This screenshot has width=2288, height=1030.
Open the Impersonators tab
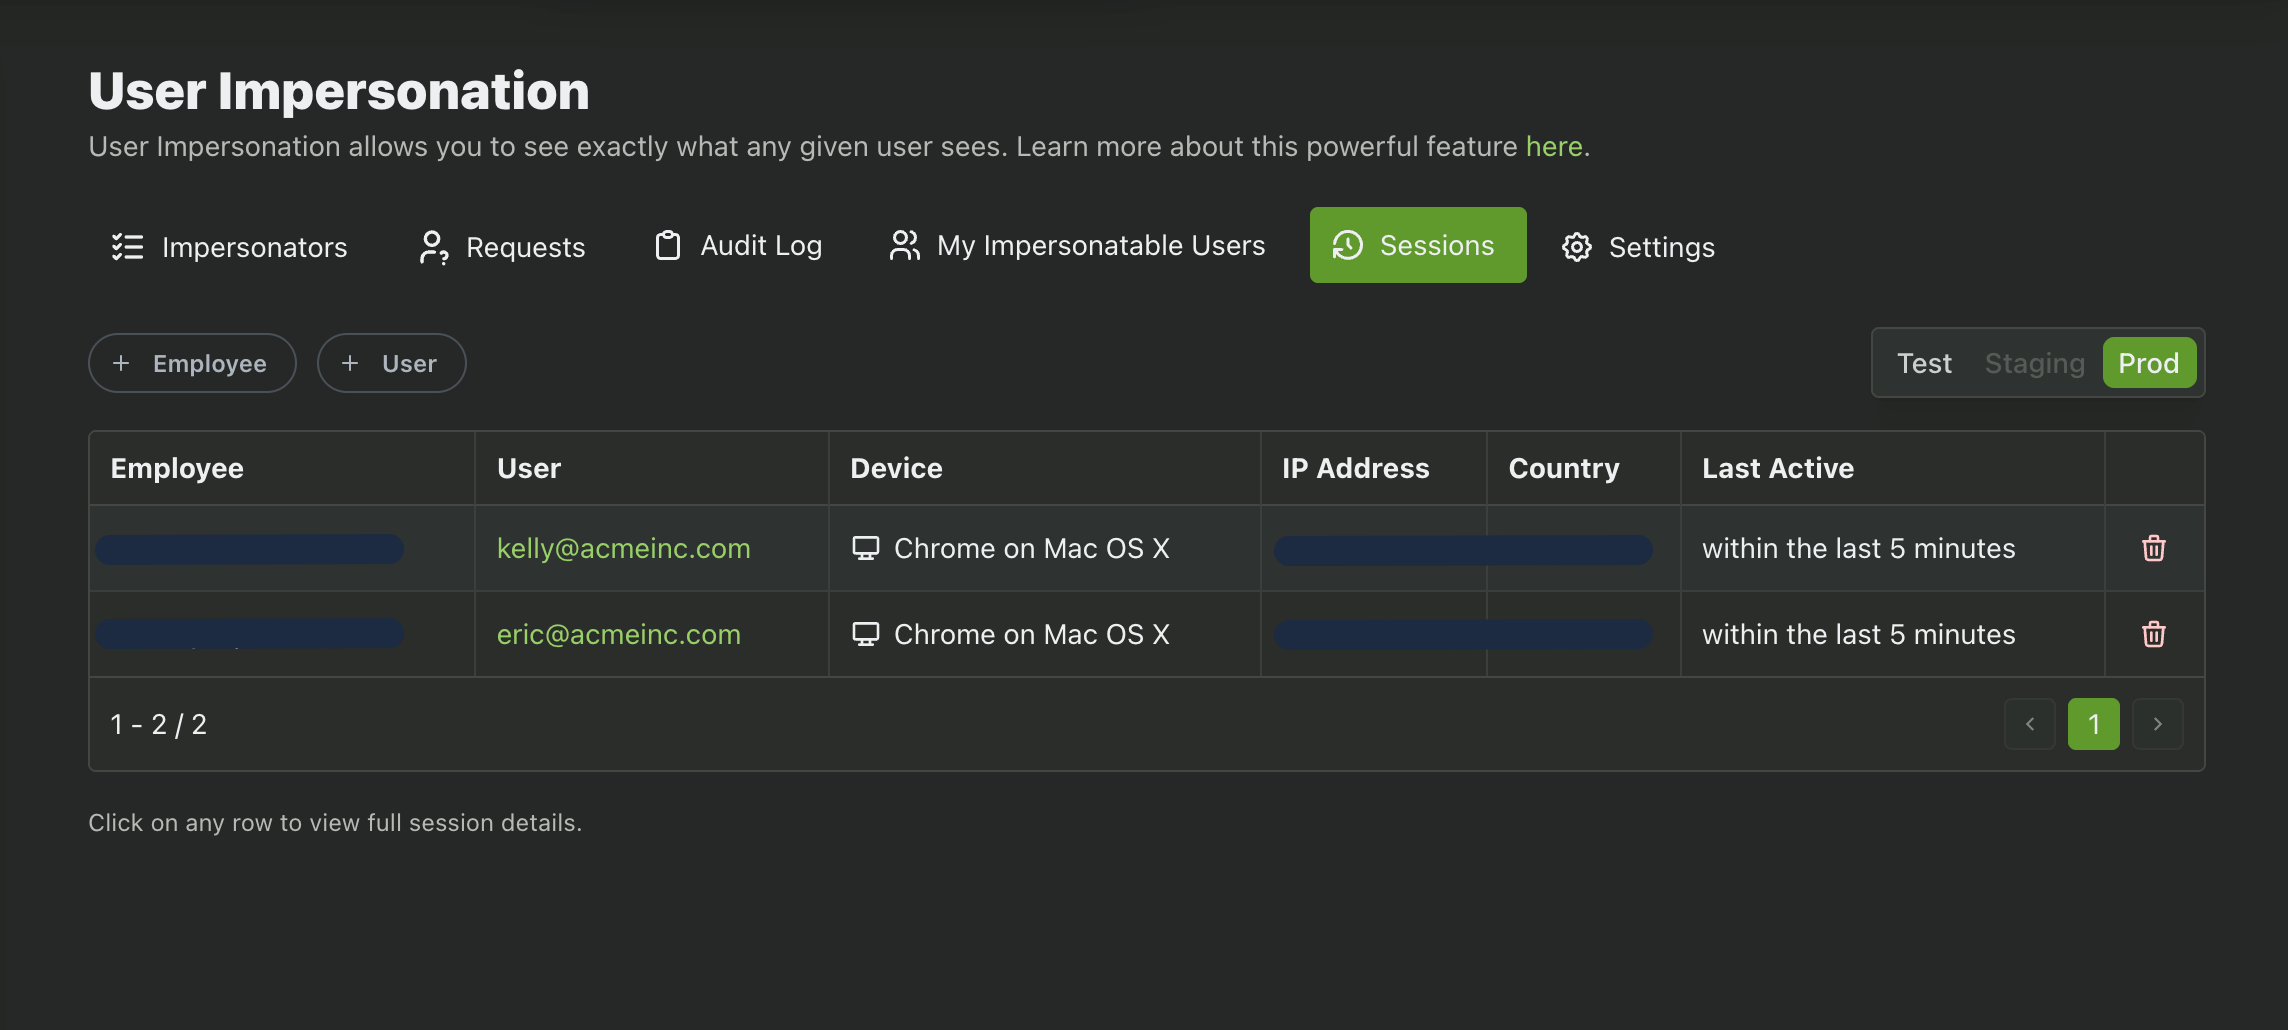229,246
